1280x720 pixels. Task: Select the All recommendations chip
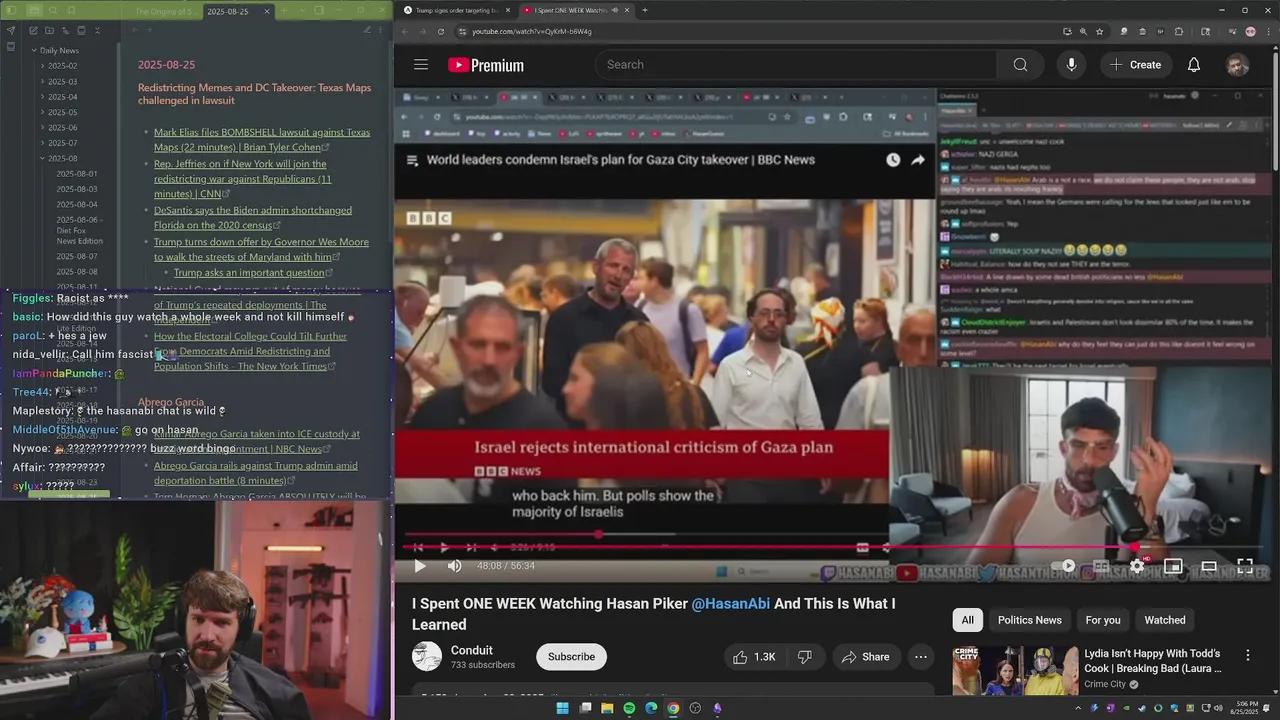click(x=968, y=620)
